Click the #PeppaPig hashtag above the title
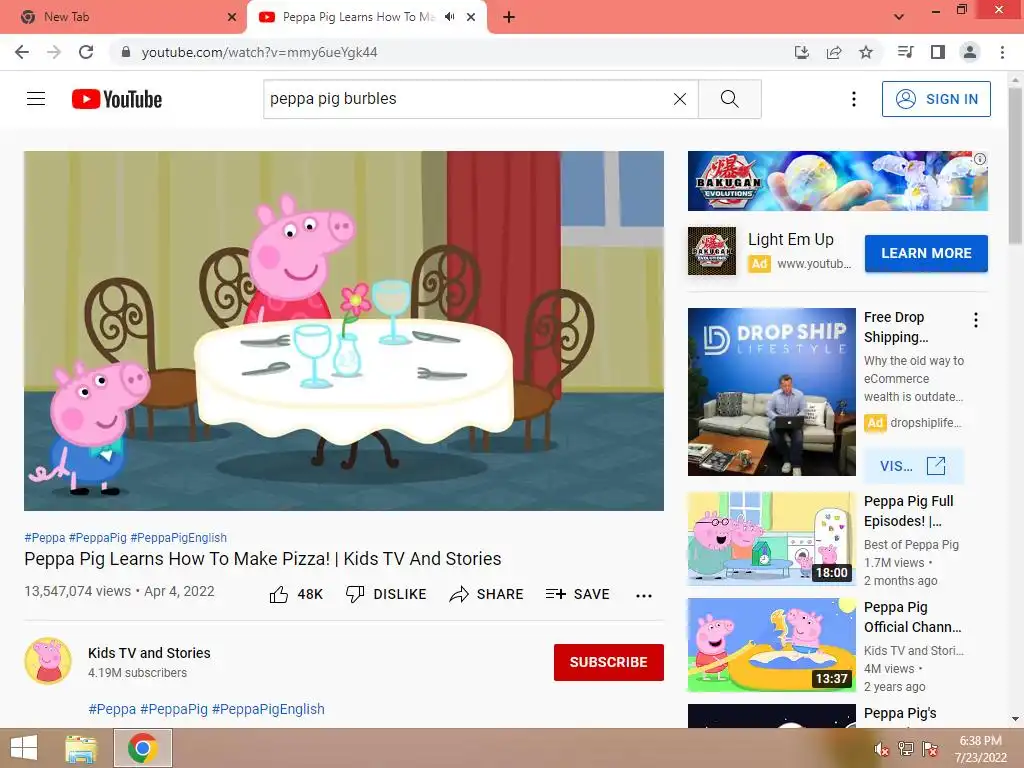The width and height of the screenshot is (1024, 768). (x=98, y=537)
